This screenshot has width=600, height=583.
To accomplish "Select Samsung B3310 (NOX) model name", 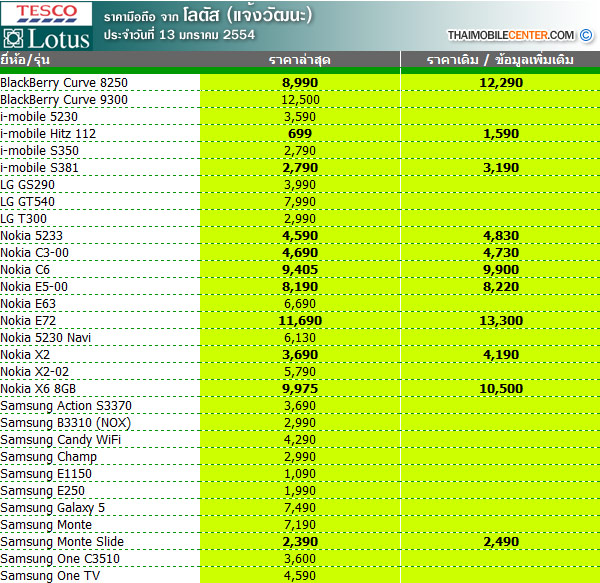I will click(x=66, y=423).
